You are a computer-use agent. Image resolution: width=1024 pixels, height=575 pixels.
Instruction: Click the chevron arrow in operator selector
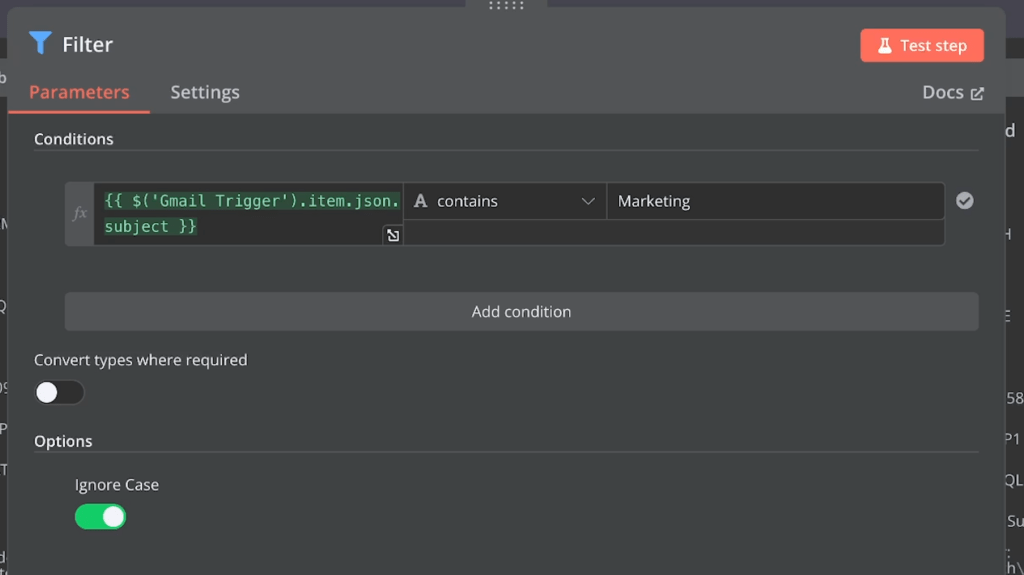(x=588, y=201)
